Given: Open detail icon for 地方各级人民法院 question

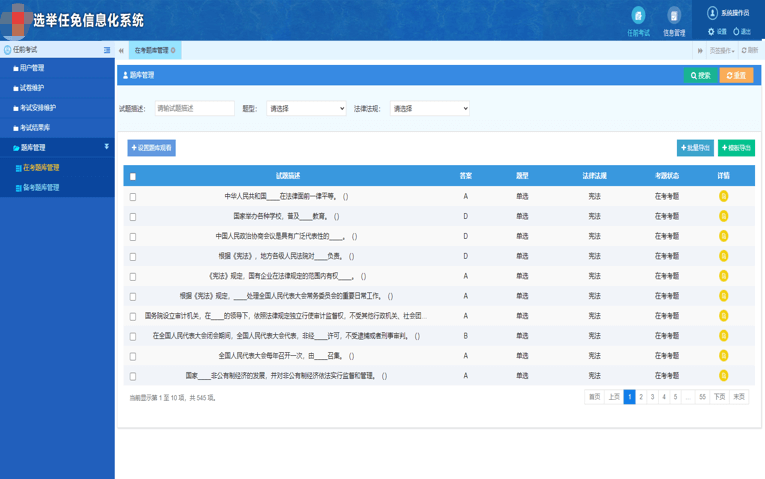Looking at the screenshot, I should (x=724, y=256).
